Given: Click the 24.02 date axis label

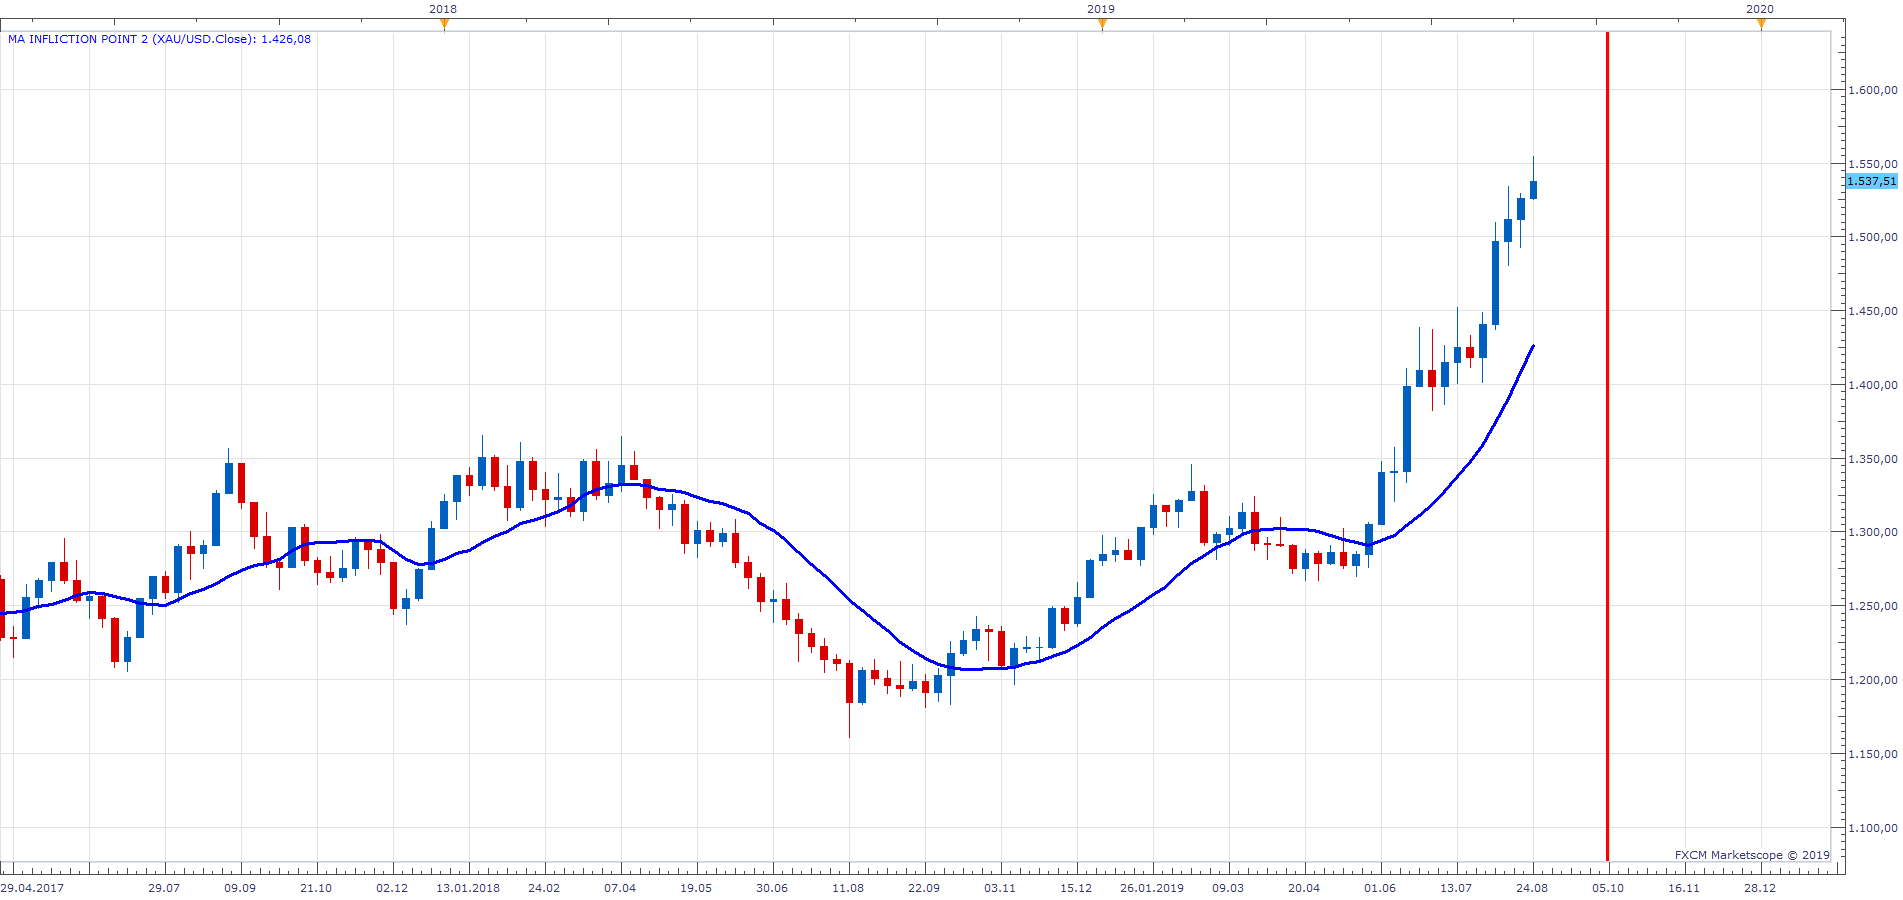Looking at the screenshot, I should coord(544,888).
